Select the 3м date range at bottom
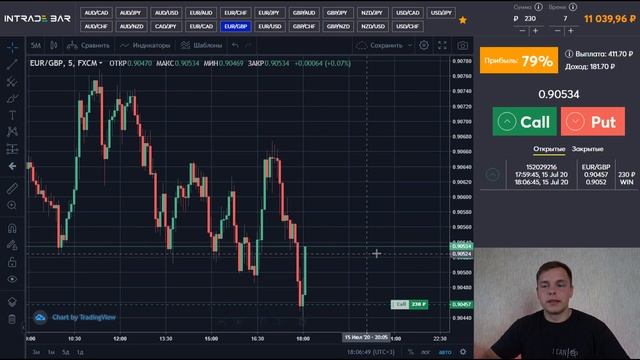The image size is (640, 360). (36, 352)
